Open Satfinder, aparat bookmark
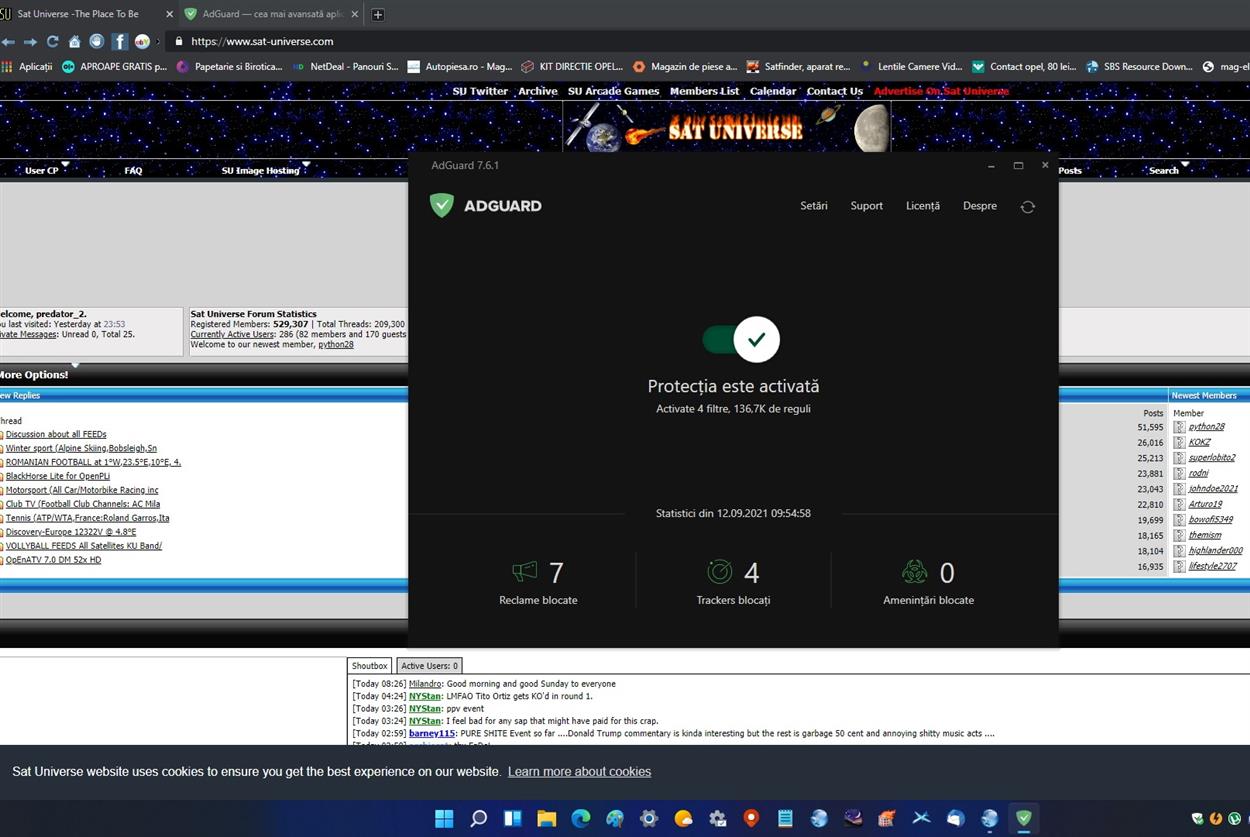1250x837 pixels. 798,67
